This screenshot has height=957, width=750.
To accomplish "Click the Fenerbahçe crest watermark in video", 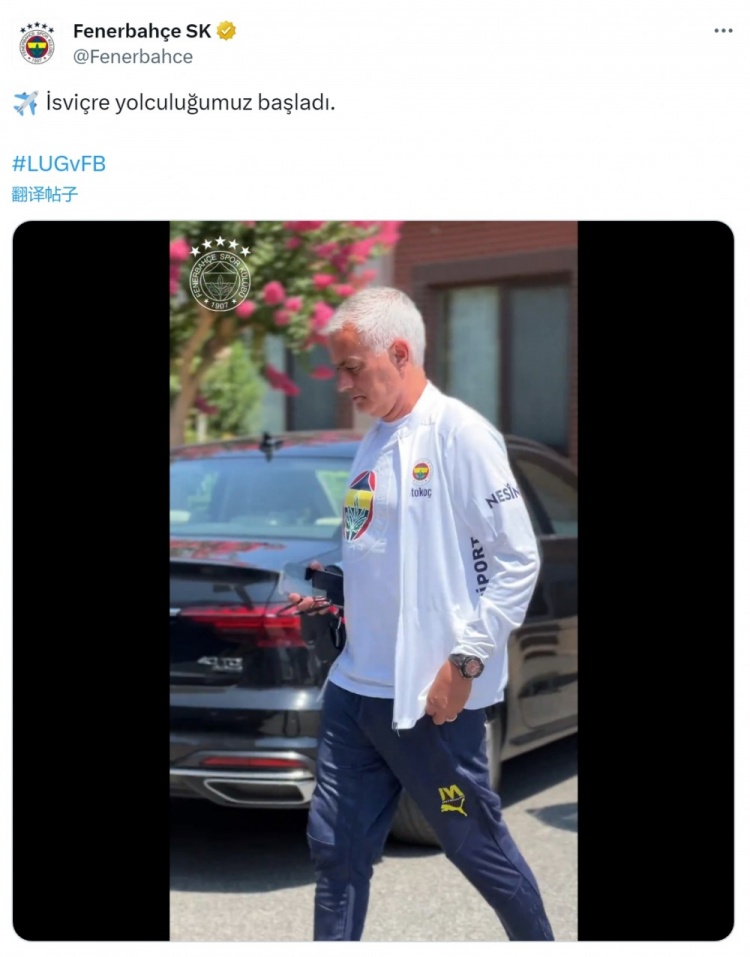I will pyautogui.click(x=220, y=275).
